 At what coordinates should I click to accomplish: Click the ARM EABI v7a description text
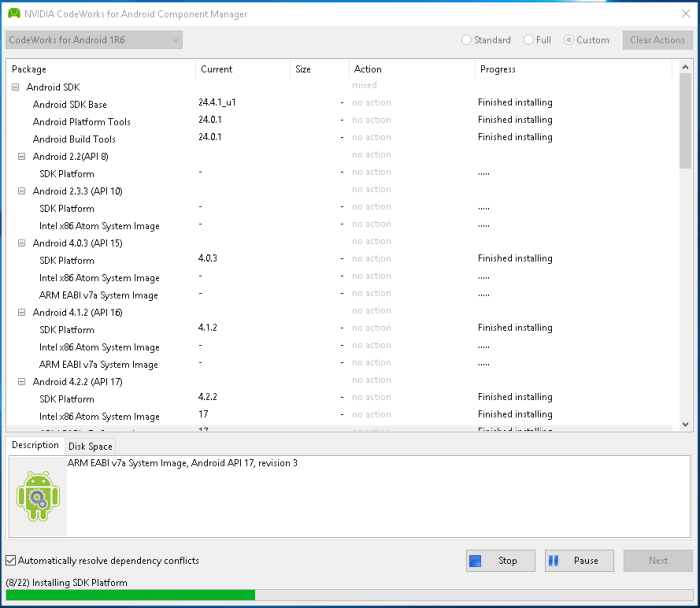(x=182, y=463)
